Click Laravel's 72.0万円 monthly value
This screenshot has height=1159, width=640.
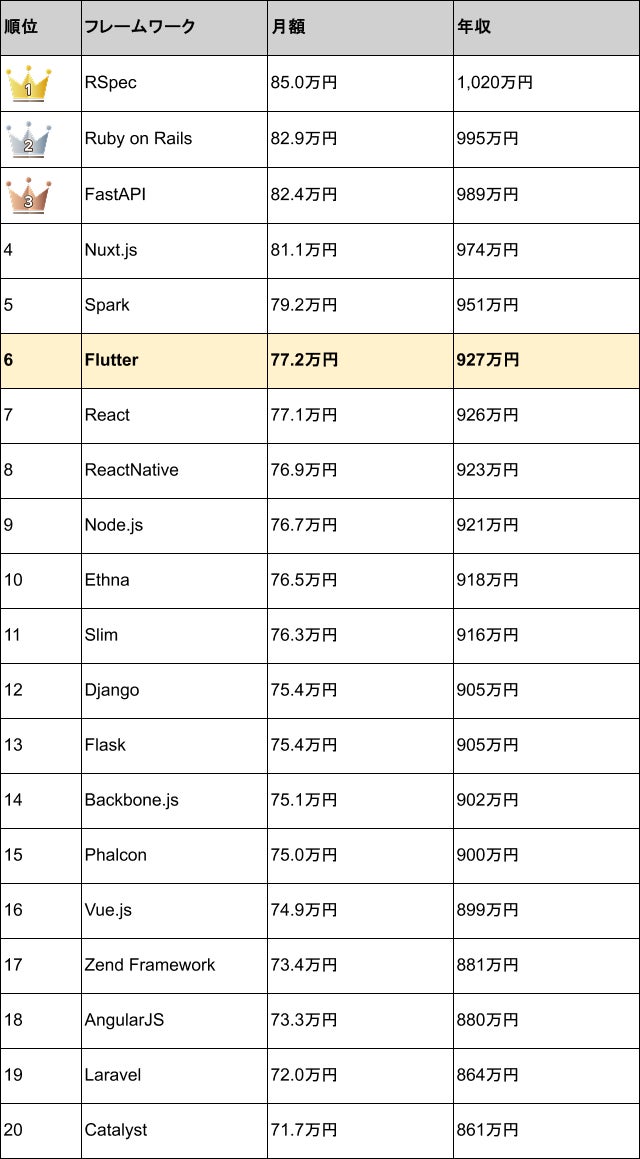point(304,1075)
